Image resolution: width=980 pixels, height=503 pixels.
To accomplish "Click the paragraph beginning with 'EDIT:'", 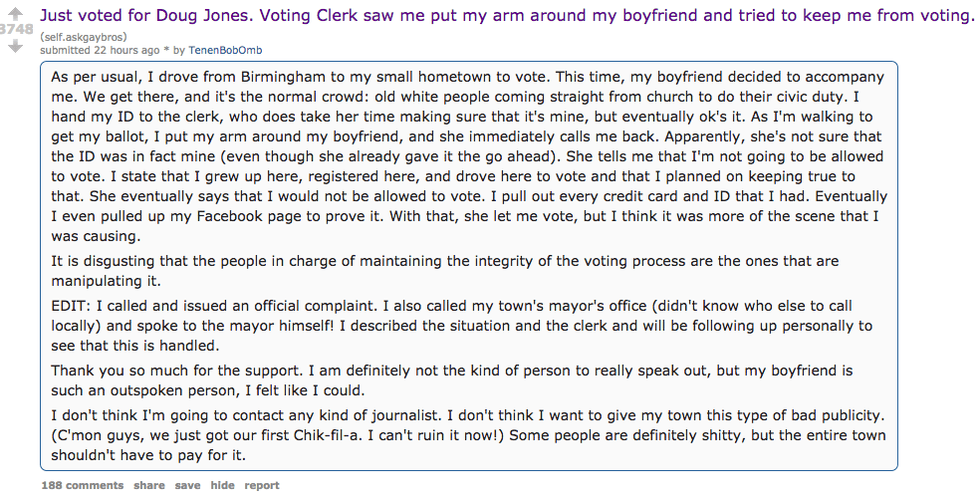I will coord(461,316).
